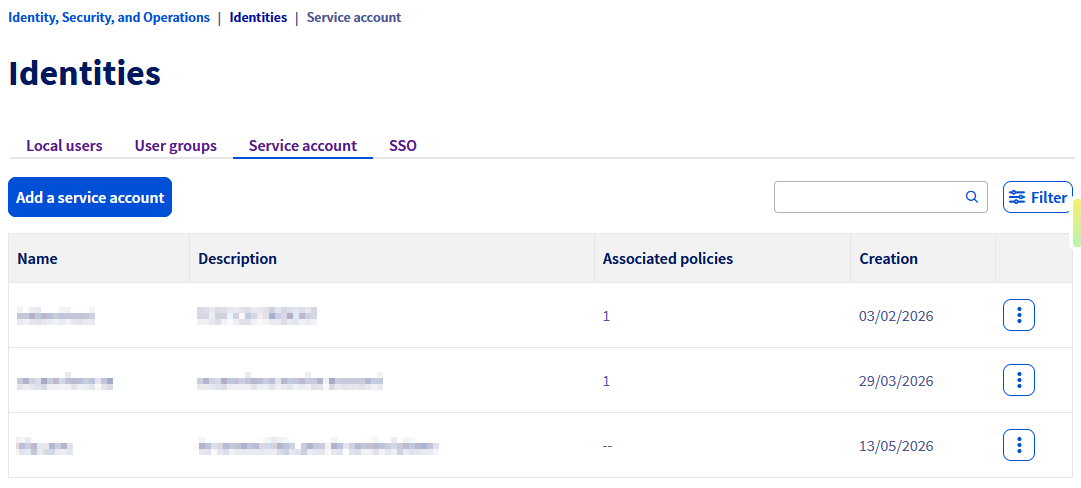
Task: Open the Identities breadcrumb link
Action: [x=258, y=17]
